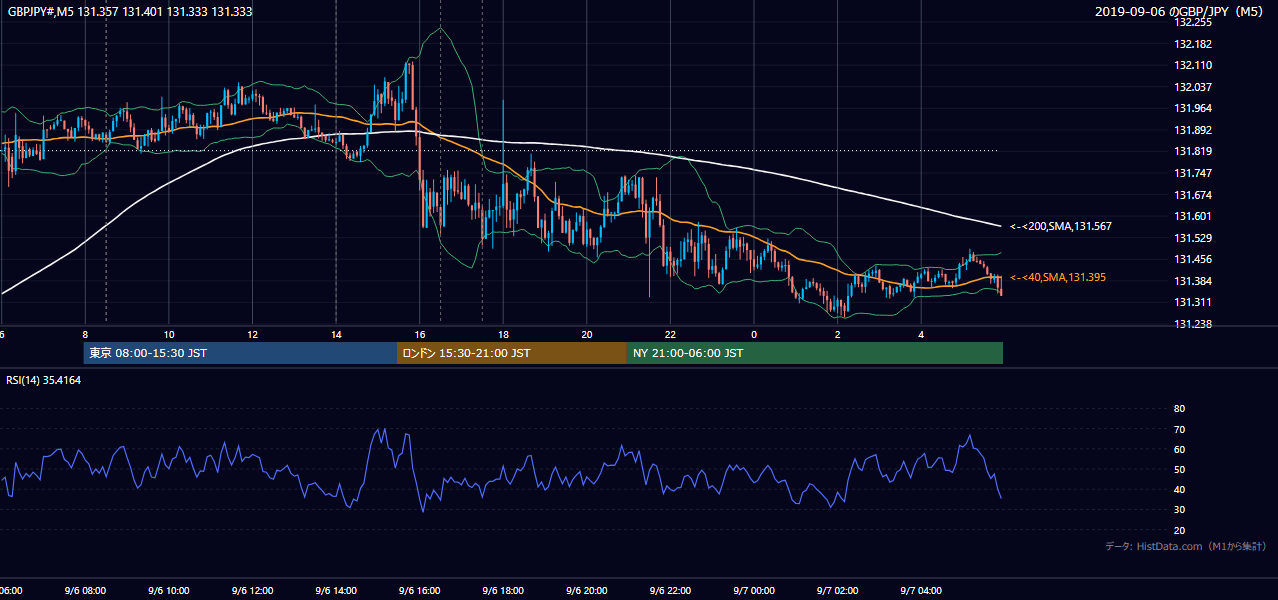This screenshot has height=600, width=1278.
Task: Click hour label 20 under the price chart
Action: pyautogui.click(x=587, y=334)
